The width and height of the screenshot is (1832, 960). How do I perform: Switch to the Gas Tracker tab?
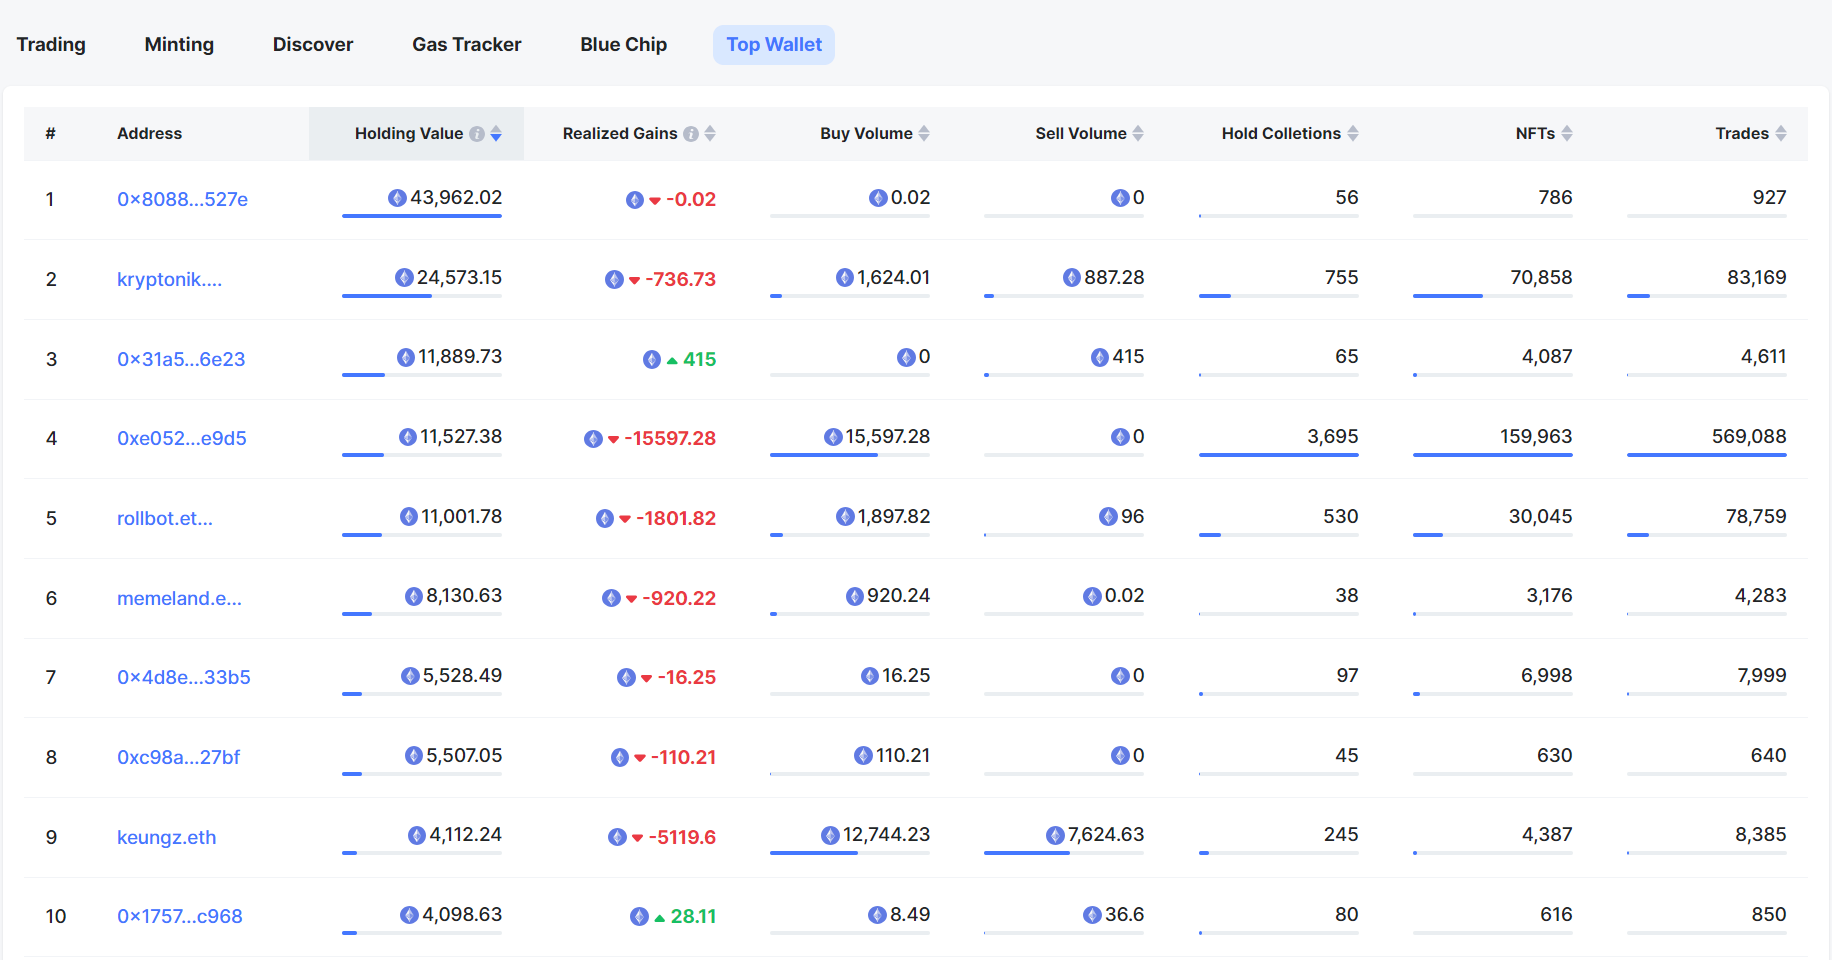tap(466, 45)
